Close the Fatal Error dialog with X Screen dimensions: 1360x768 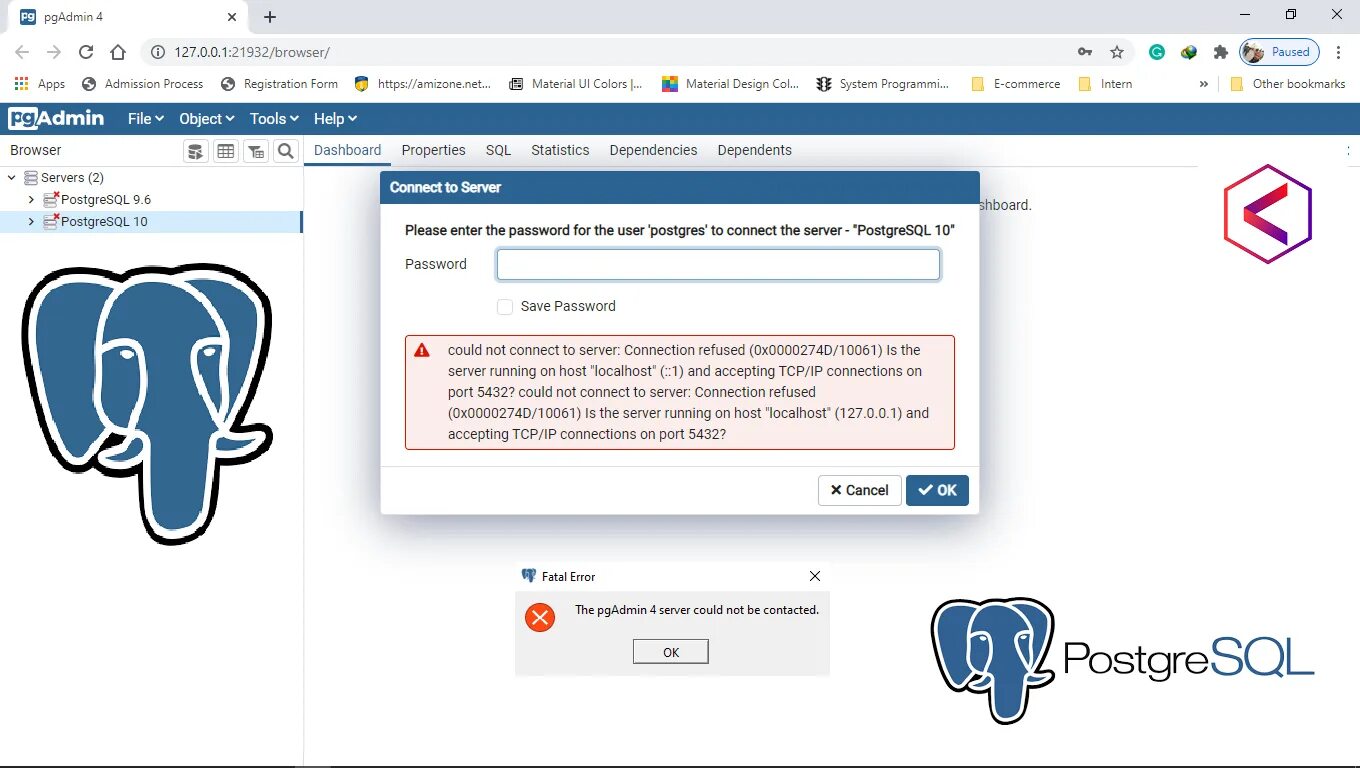click(815, 576)
